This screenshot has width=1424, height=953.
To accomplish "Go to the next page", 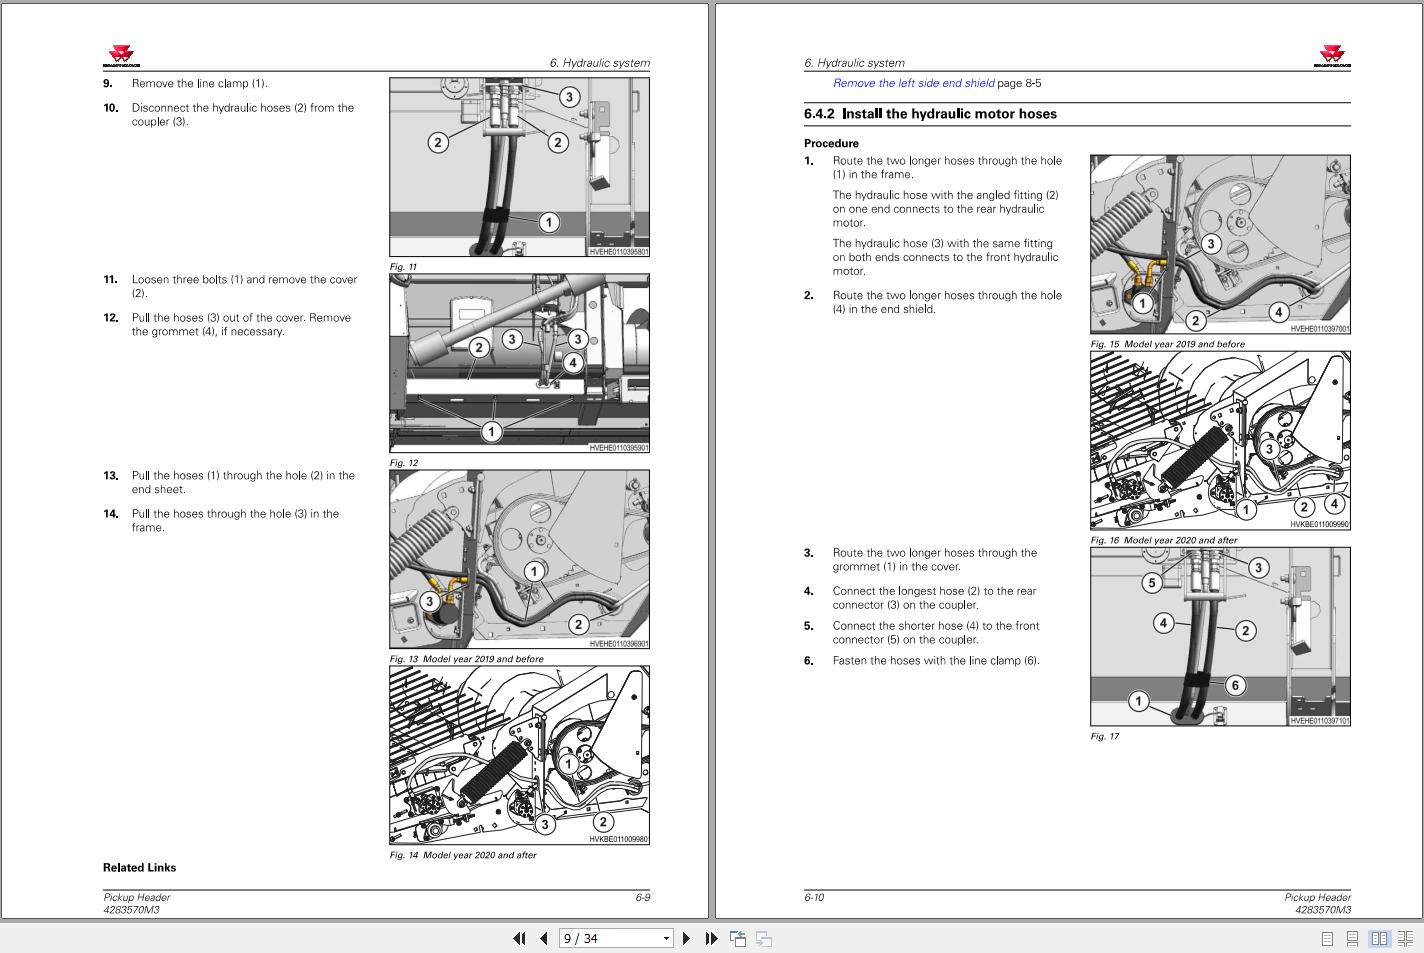I will pyautogui.click(x=686, y=938).
